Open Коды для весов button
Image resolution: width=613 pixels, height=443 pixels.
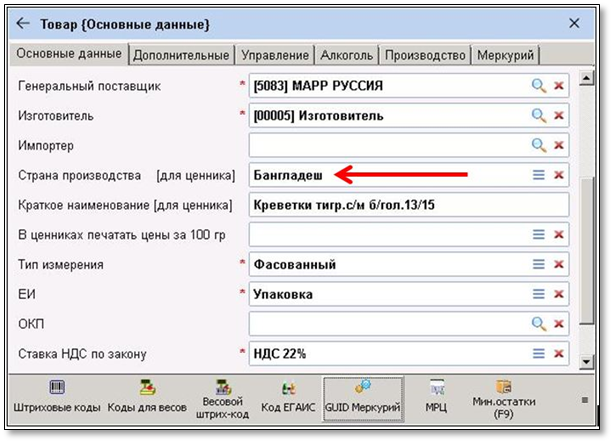click(146, 397)
